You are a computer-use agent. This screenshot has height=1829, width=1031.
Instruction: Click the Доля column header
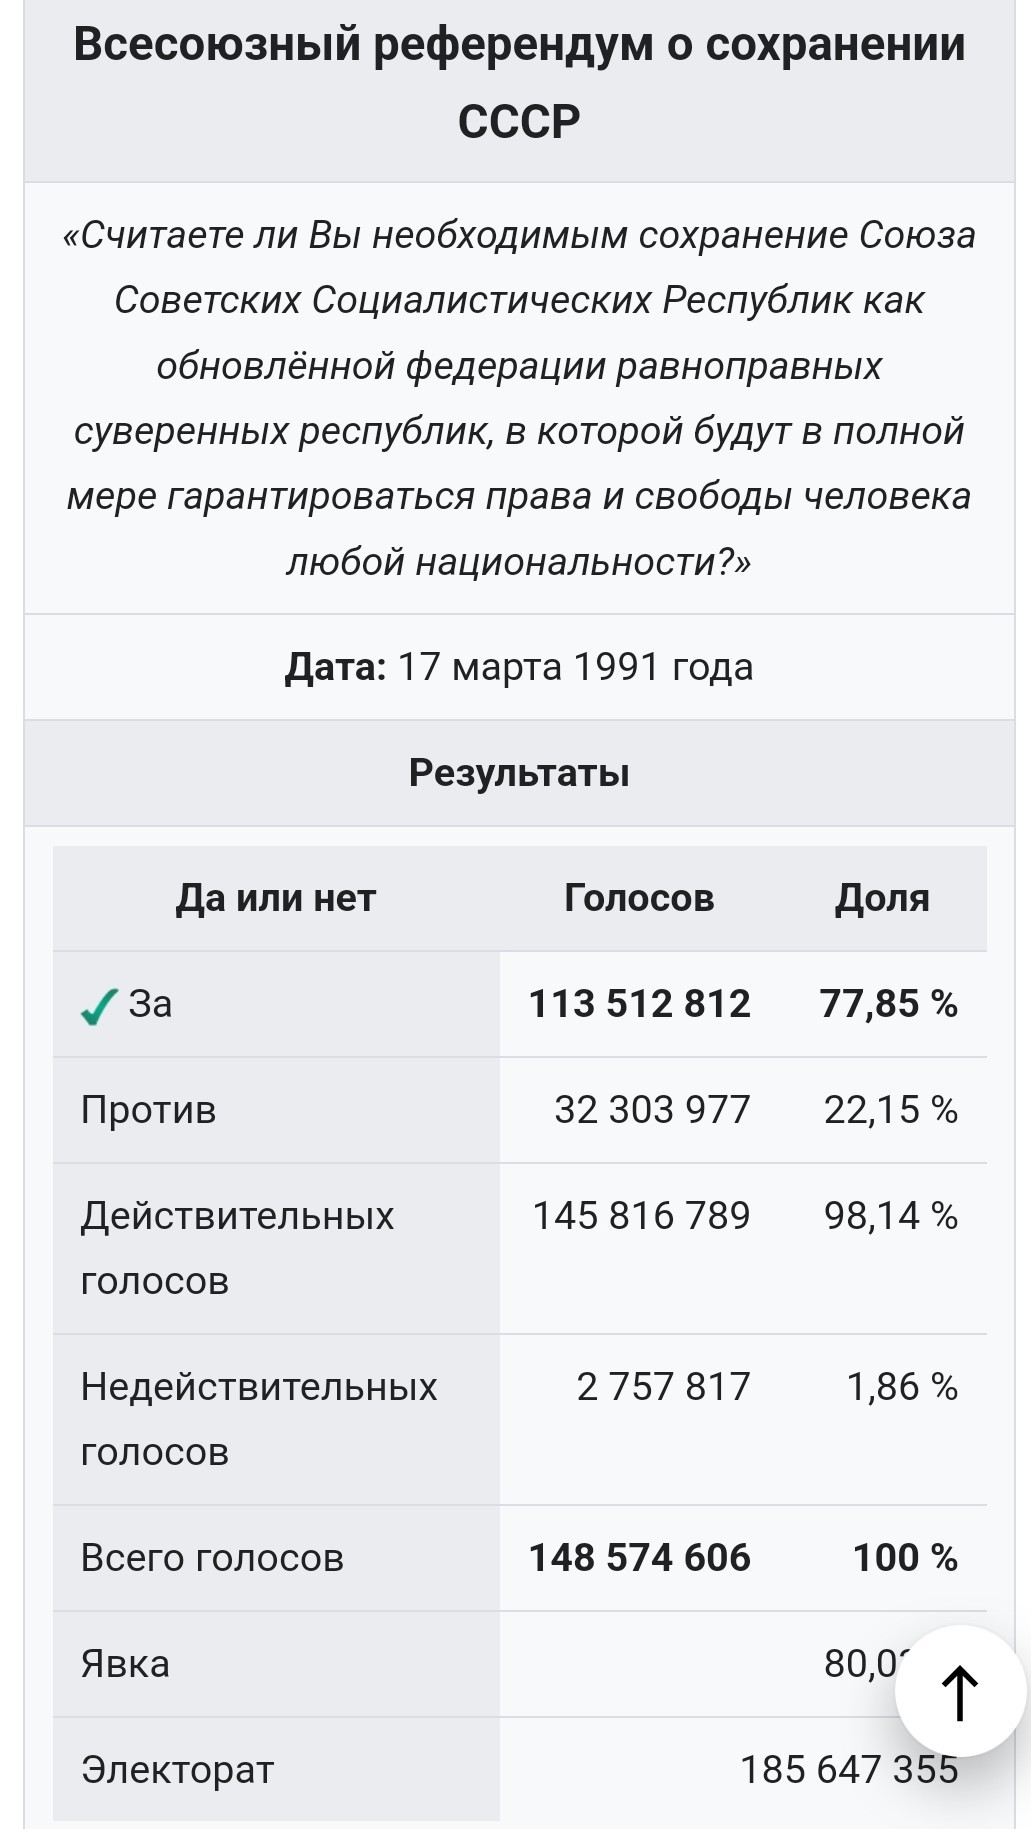[x=882, y=898]
